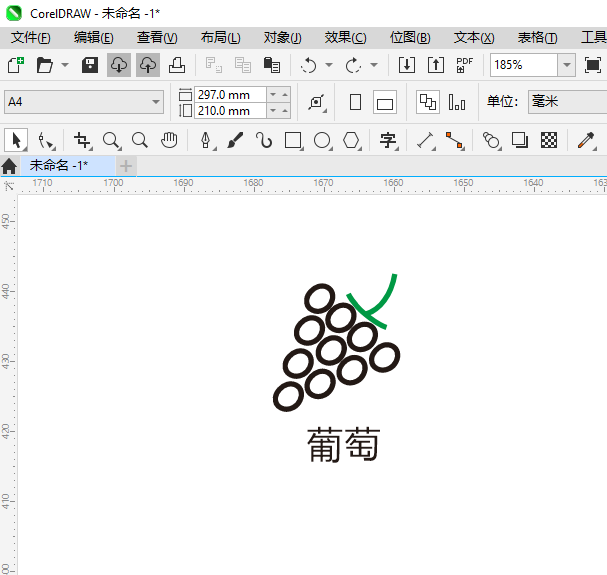Select the Transparency checkerboard tool

click(549, 140)
